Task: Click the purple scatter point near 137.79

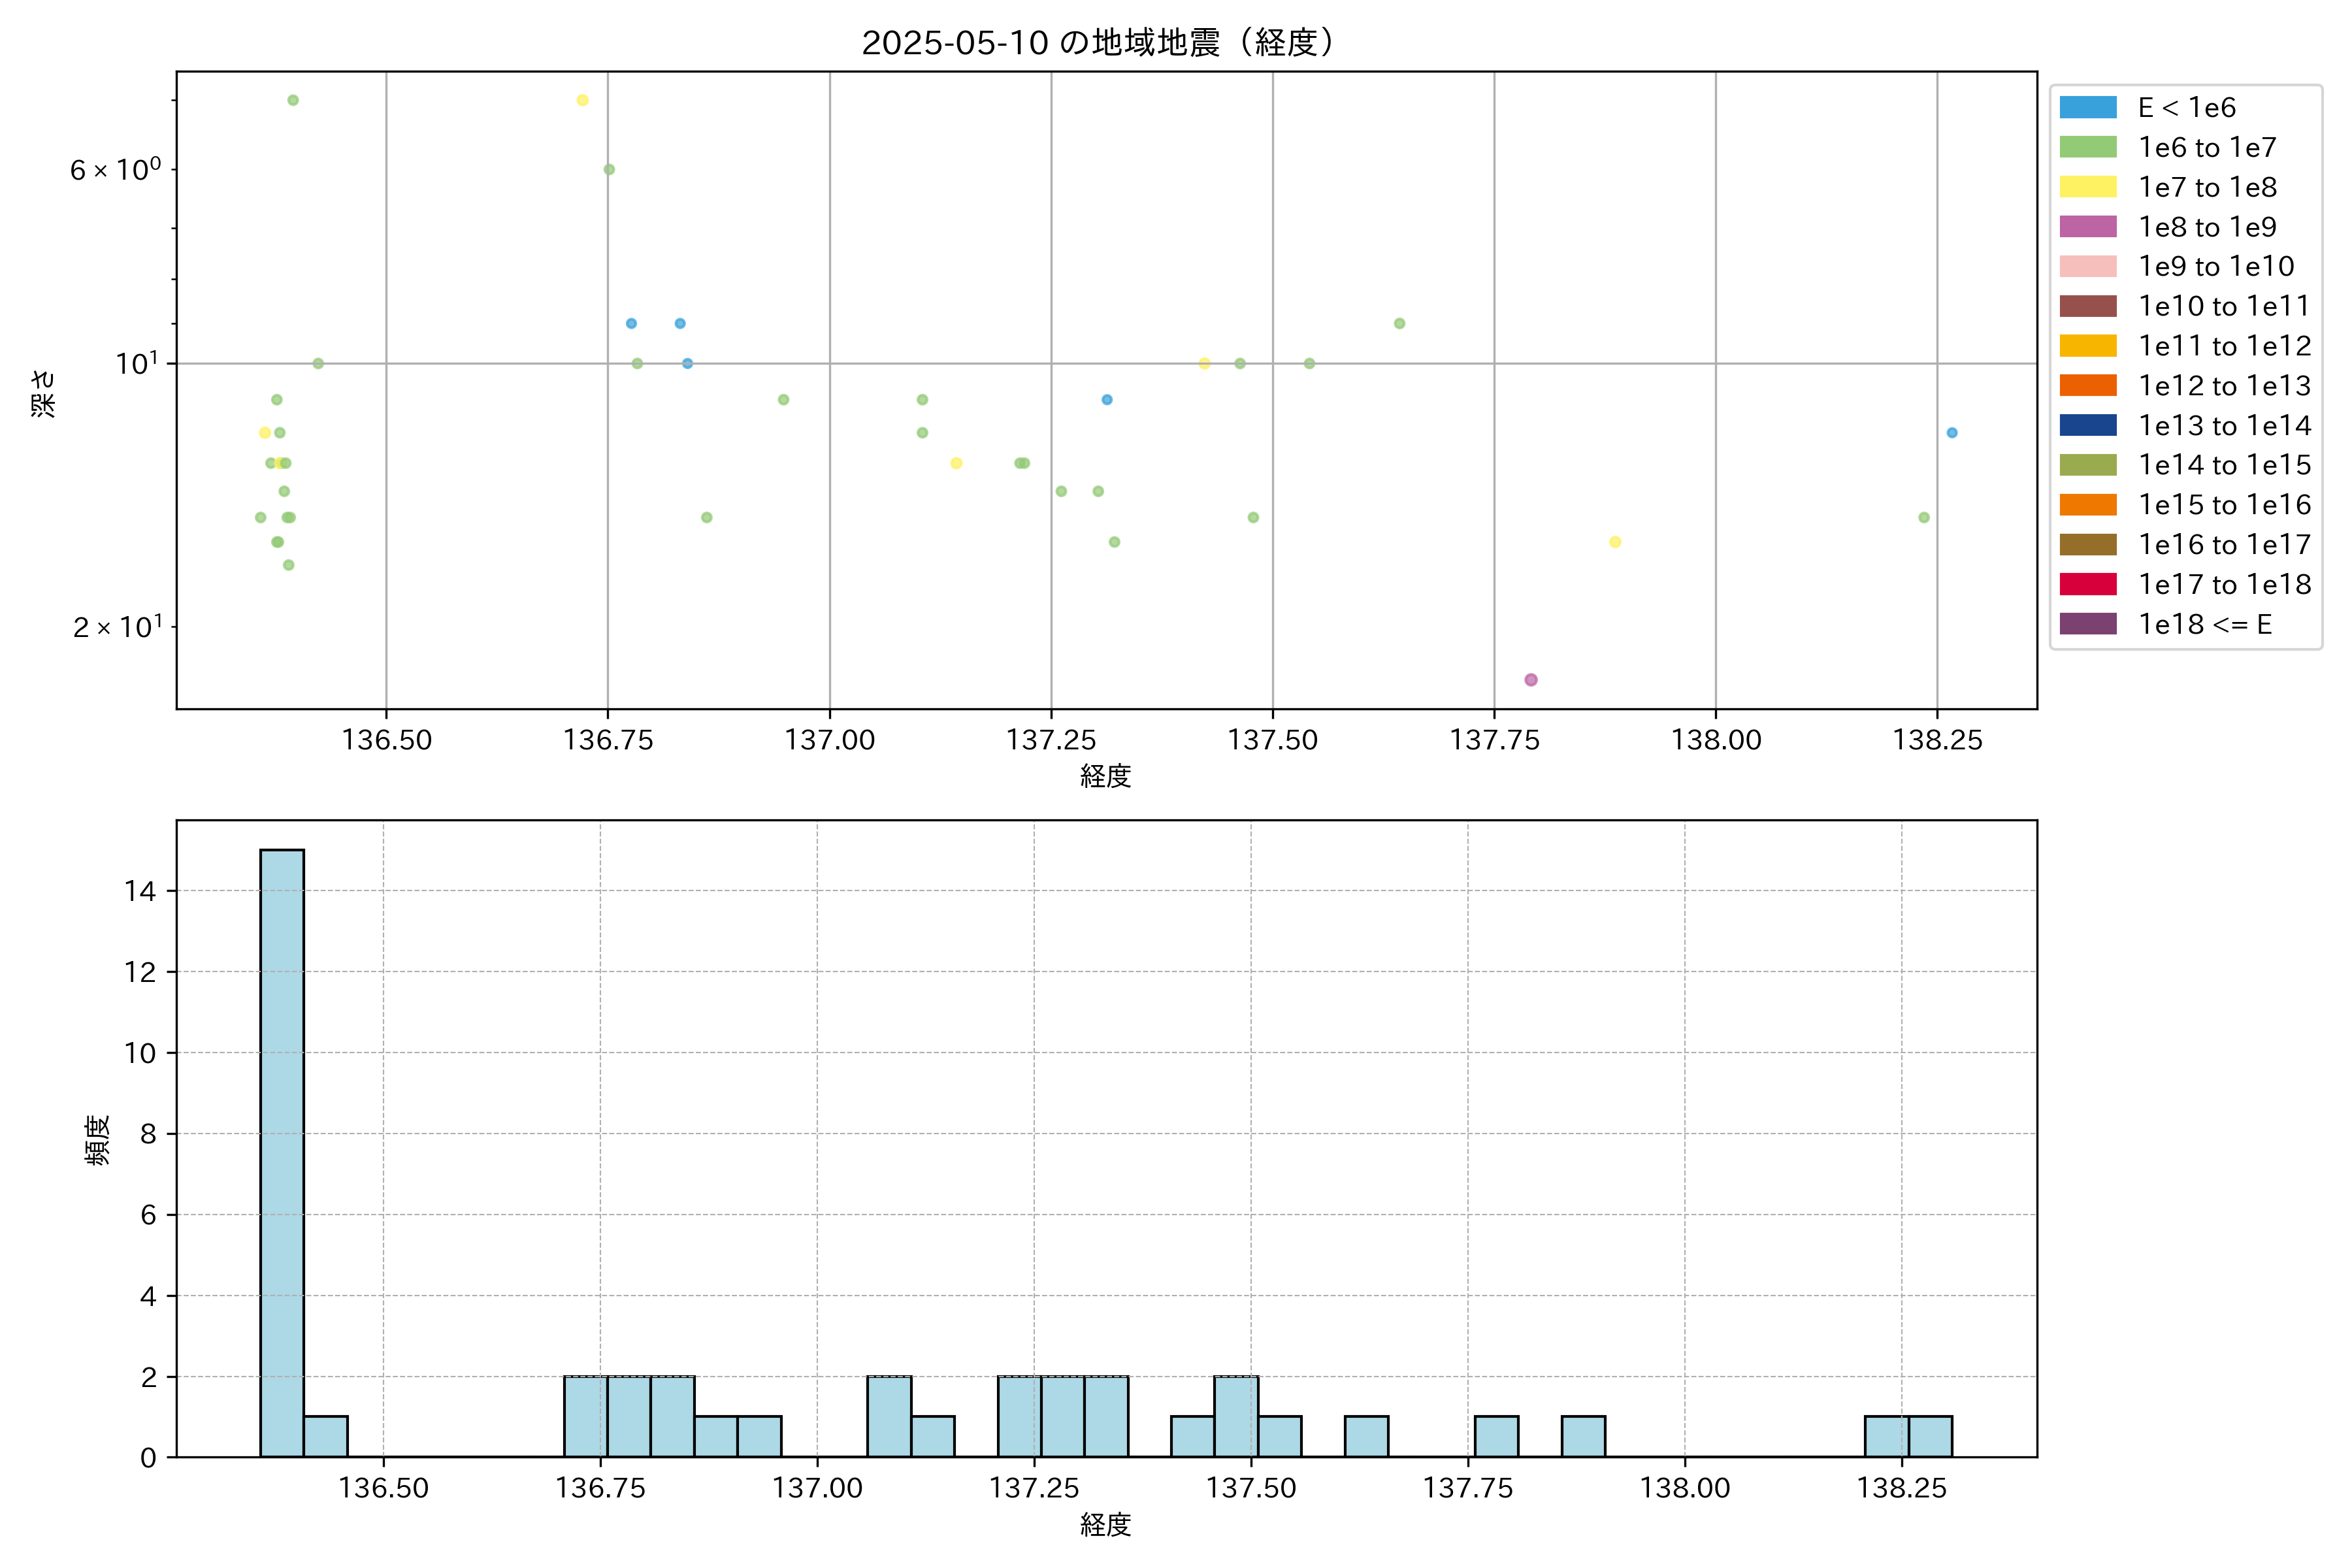Action: coord(1530,680)
